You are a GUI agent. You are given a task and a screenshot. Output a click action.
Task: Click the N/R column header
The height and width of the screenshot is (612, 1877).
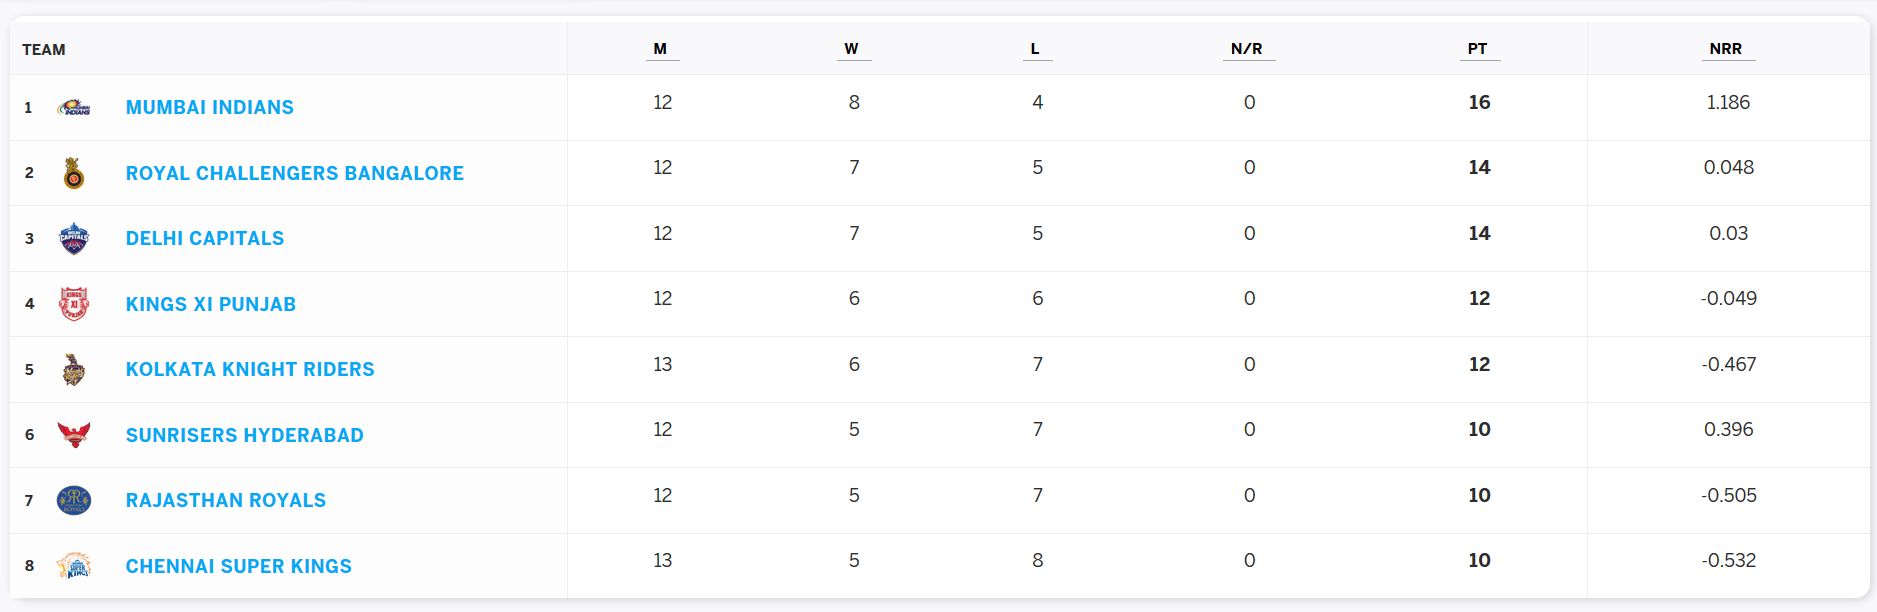(1247, 49)
